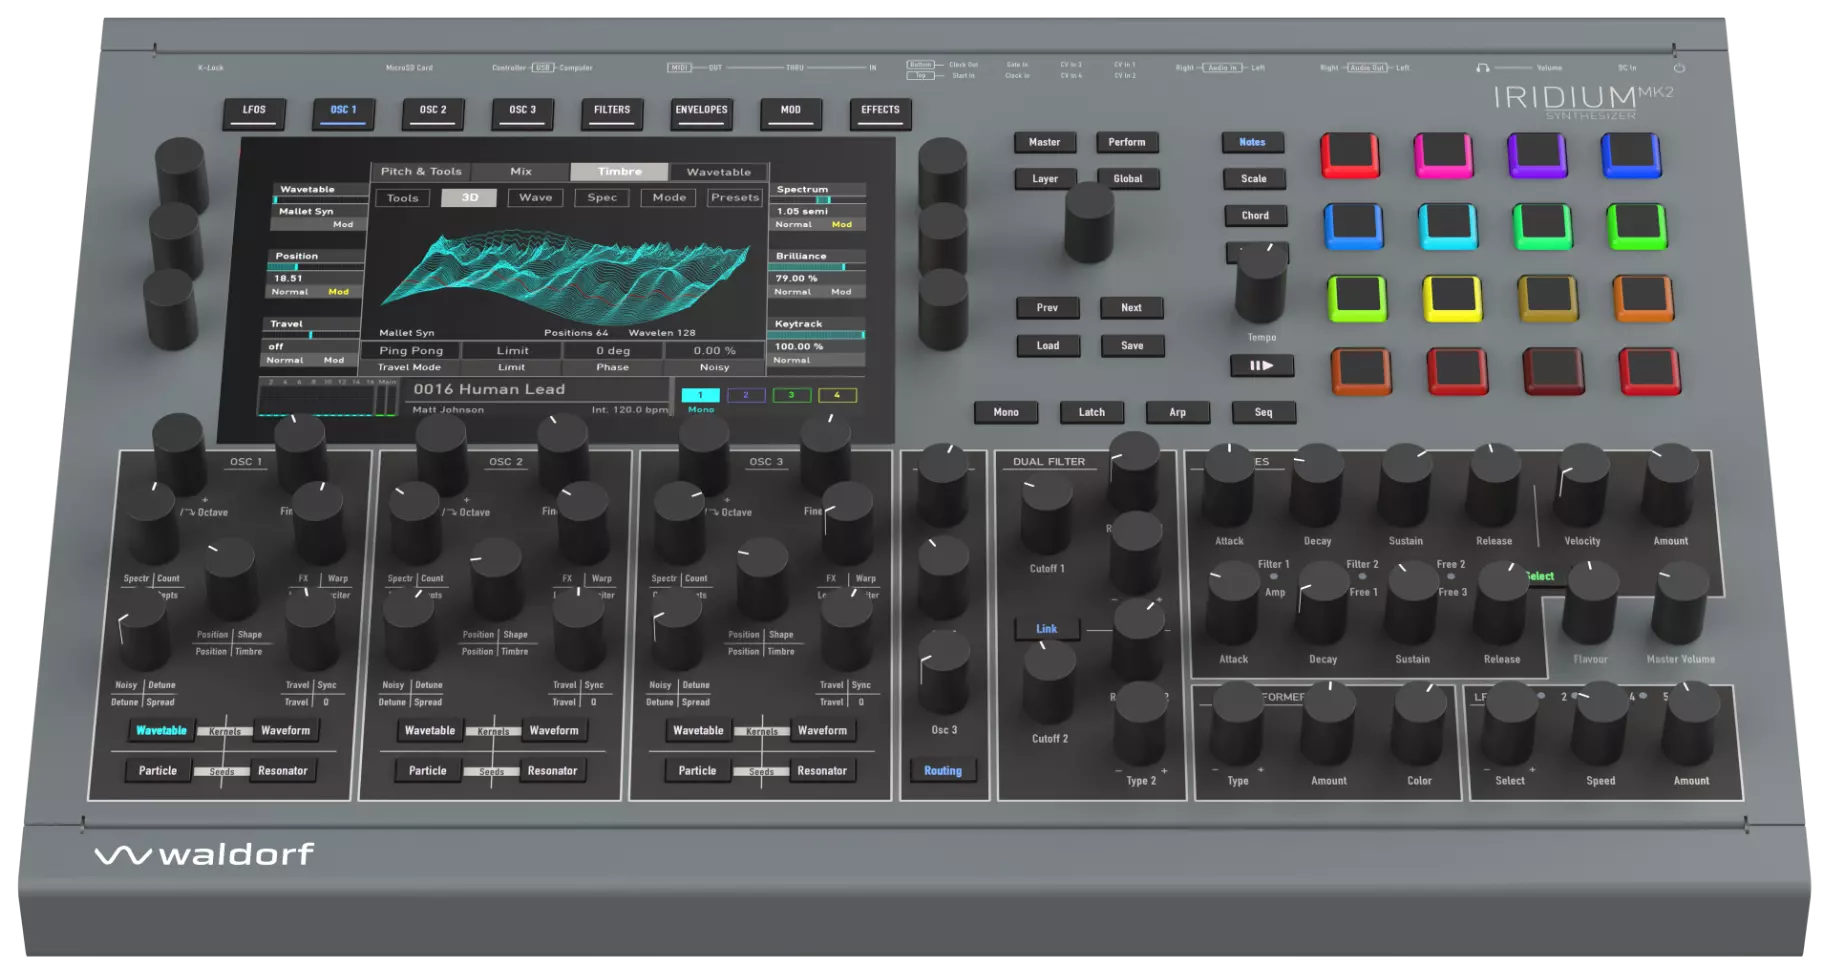This screenshot has height=974, width=1829.
Task: Select the Wave view sub-tab
Action: point(536,198)
